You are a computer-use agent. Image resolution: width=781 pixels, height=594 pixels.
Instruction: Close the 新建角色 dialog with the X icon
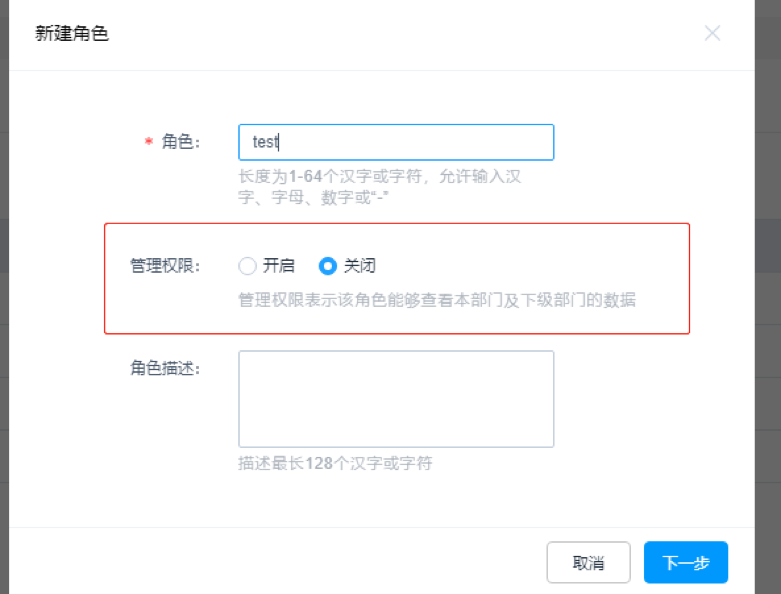pos(712,33)
